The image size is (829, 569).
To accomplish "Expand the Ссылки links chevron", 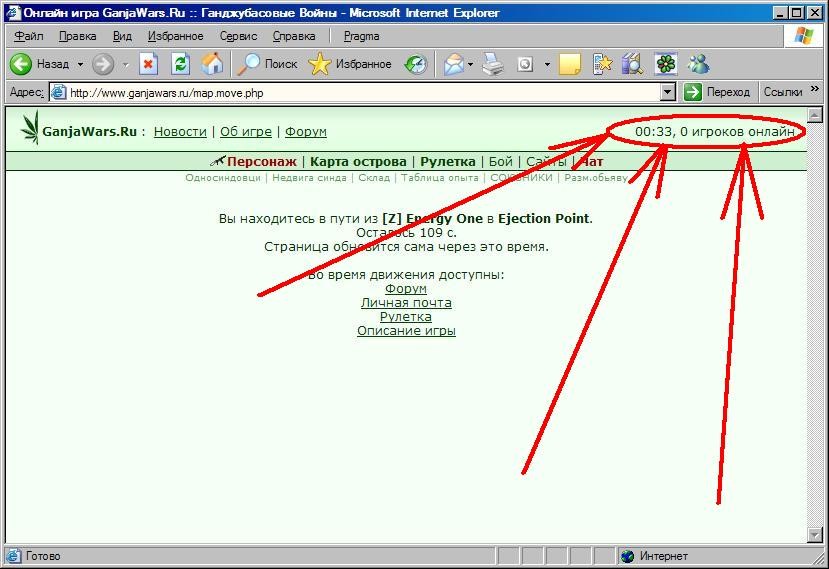I will 815,88.
